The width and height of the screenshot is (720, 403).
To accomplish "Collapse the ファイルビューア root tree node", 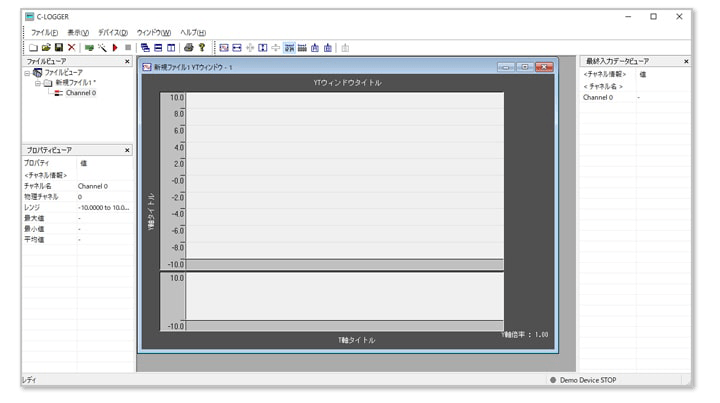I will tap(27, 73).
